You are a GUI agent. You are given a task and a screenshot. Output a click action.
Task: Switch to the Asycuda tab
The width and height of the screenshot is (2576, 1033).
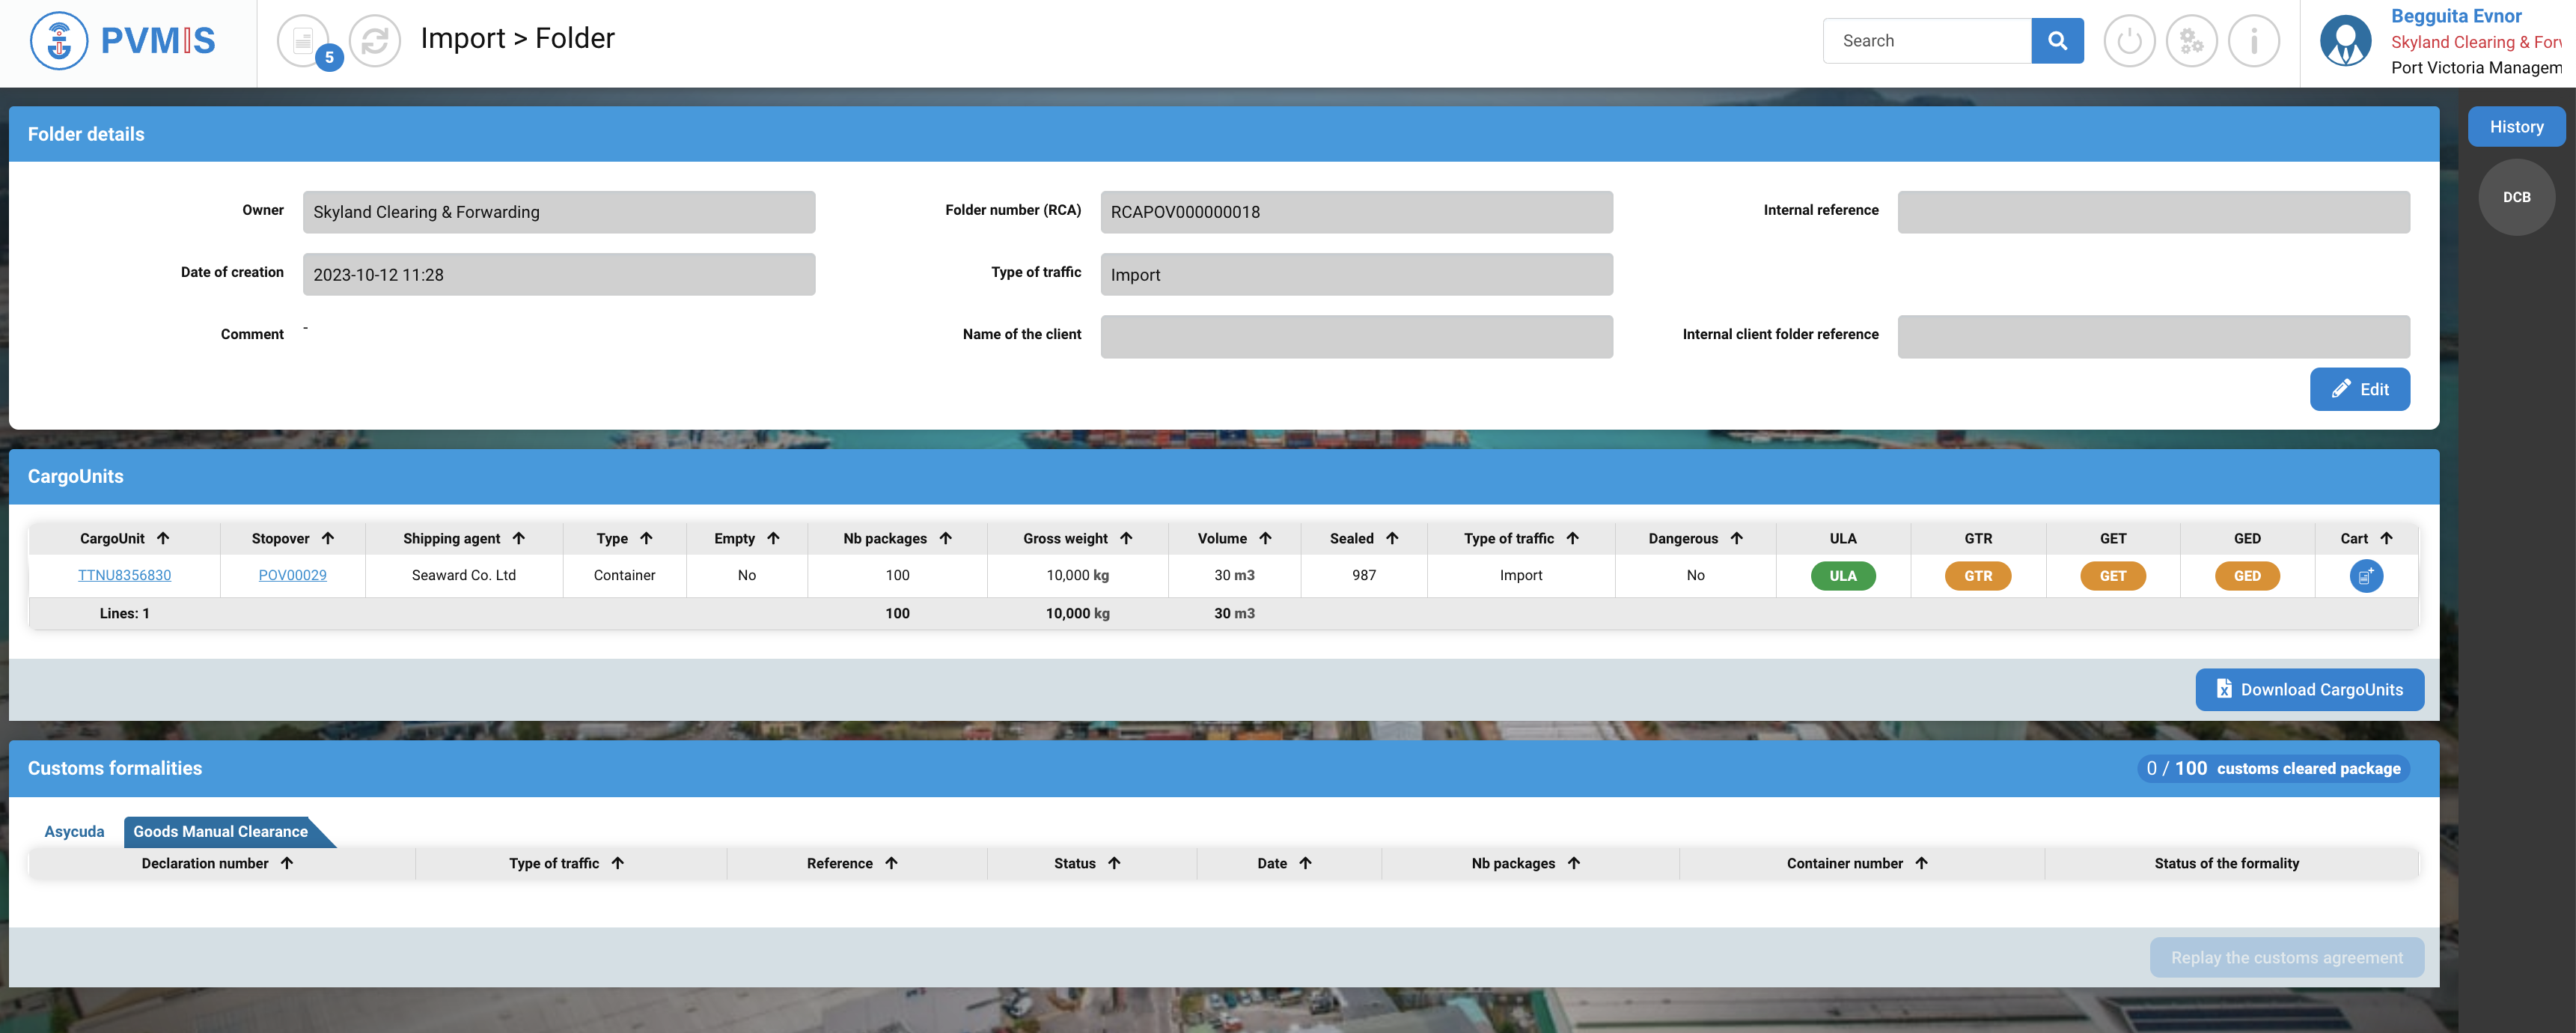[x=74, y=831]
